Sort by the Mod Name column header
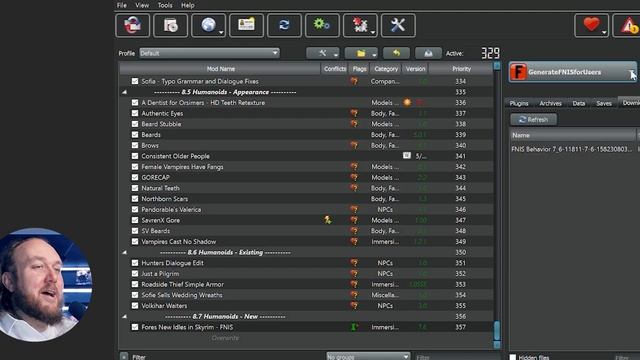Screen dimensions: 640x360 pos(220,69)
